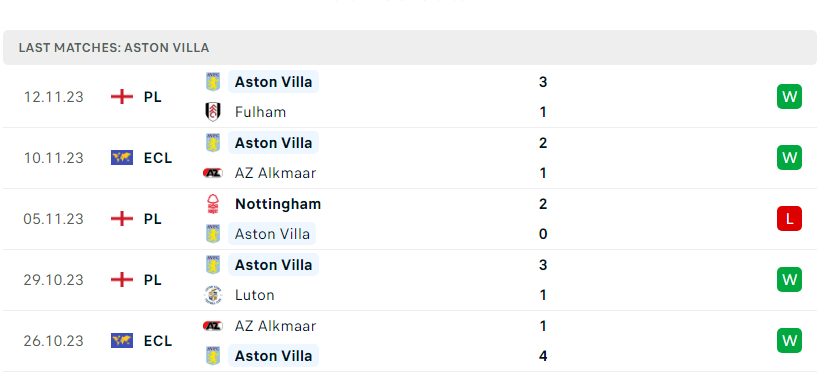The height and width of the screenshot is (375, 818).
Task: Click the Last Matches: Aston Villa header
Action: pos(114,48)
